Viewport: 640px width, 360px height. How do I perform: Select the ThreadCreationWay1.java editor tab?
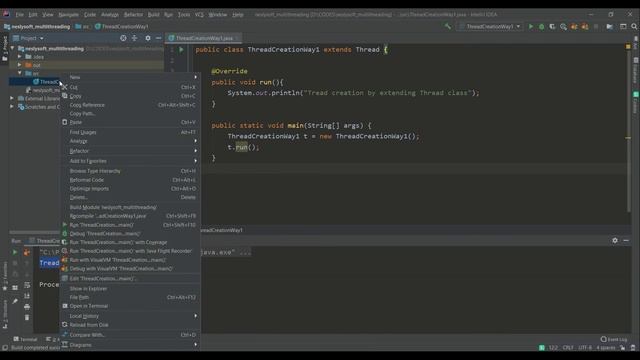pyautogui.click(x=204, y=38)
